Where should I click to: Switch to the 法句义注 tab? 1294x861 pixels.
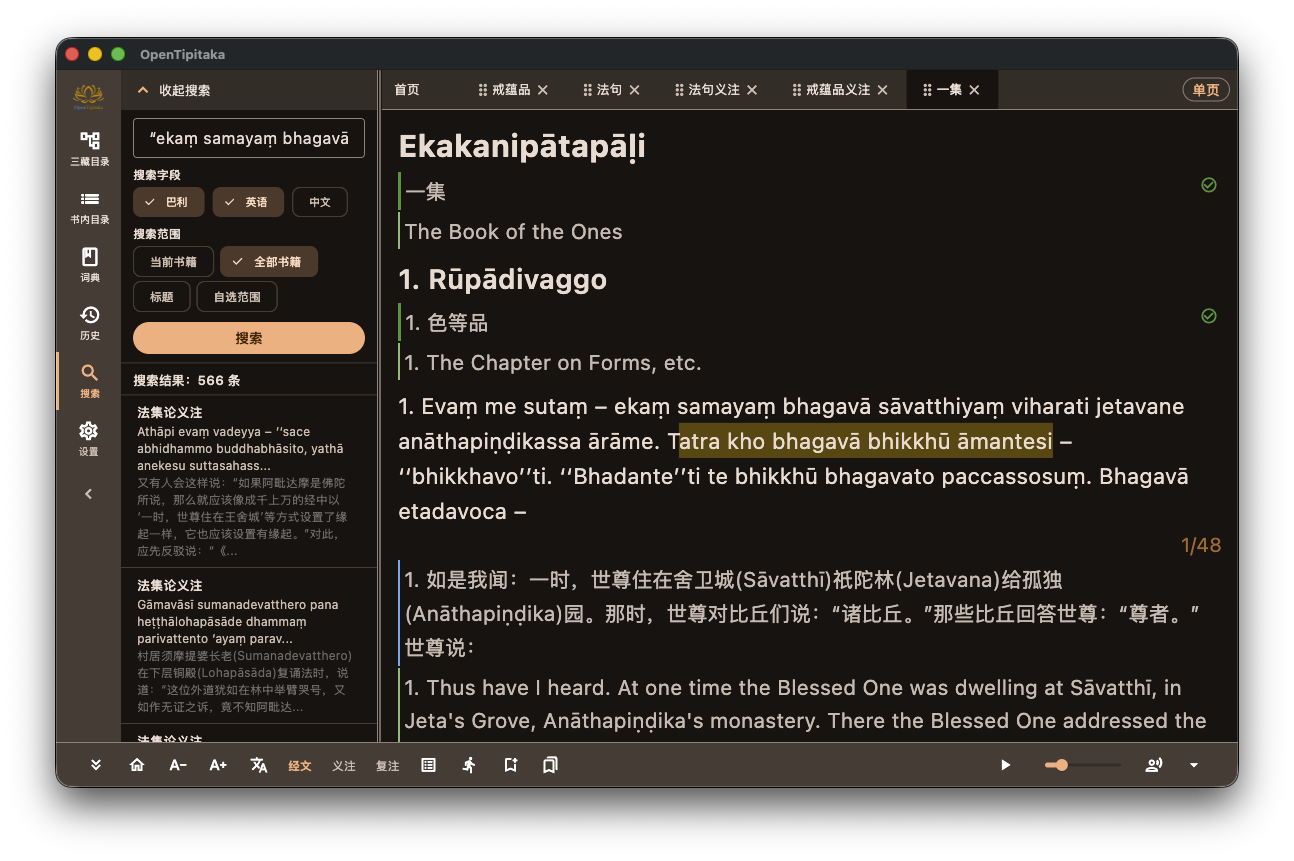714,90
